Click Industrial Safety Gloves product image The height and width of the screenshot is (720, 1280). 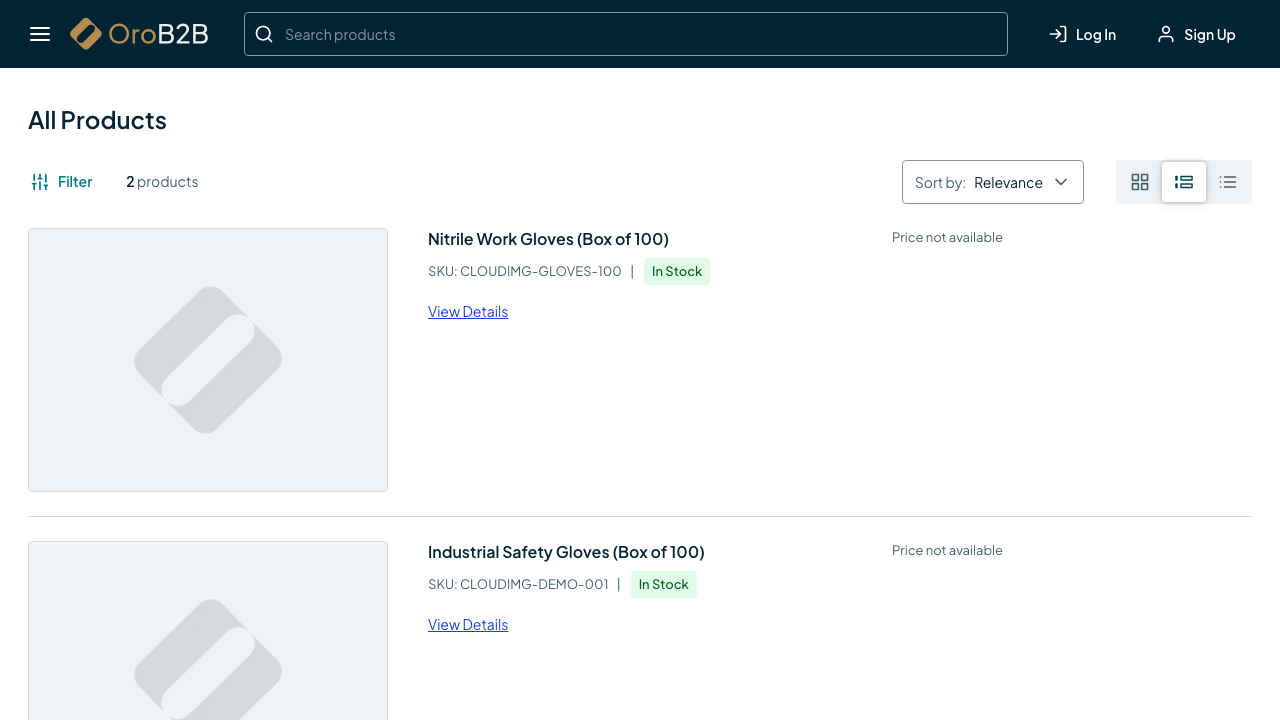pos(208,631)
